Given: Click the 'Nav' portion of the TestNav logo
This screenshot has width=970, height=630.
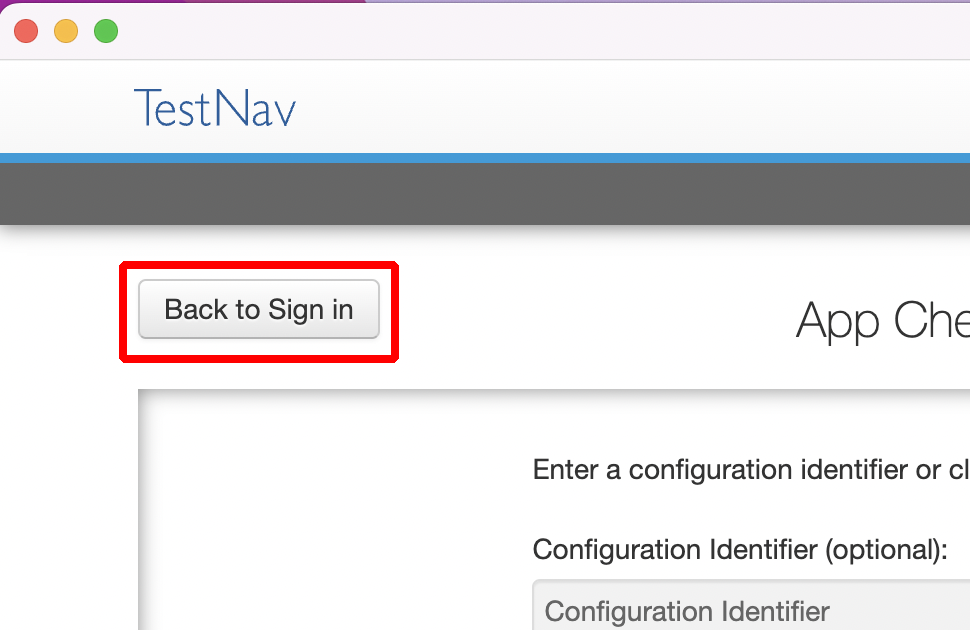Looking at the screenshot, I should coord(255,108).
